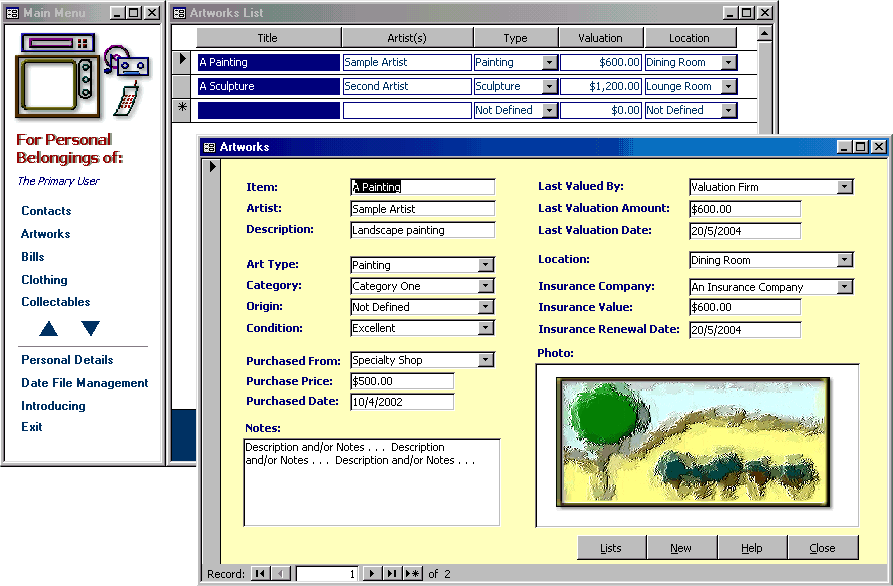Screen dimensions: 893x586
Task: Open Location dropdown for A Sculpture row
Action: [x=728, y=87]
